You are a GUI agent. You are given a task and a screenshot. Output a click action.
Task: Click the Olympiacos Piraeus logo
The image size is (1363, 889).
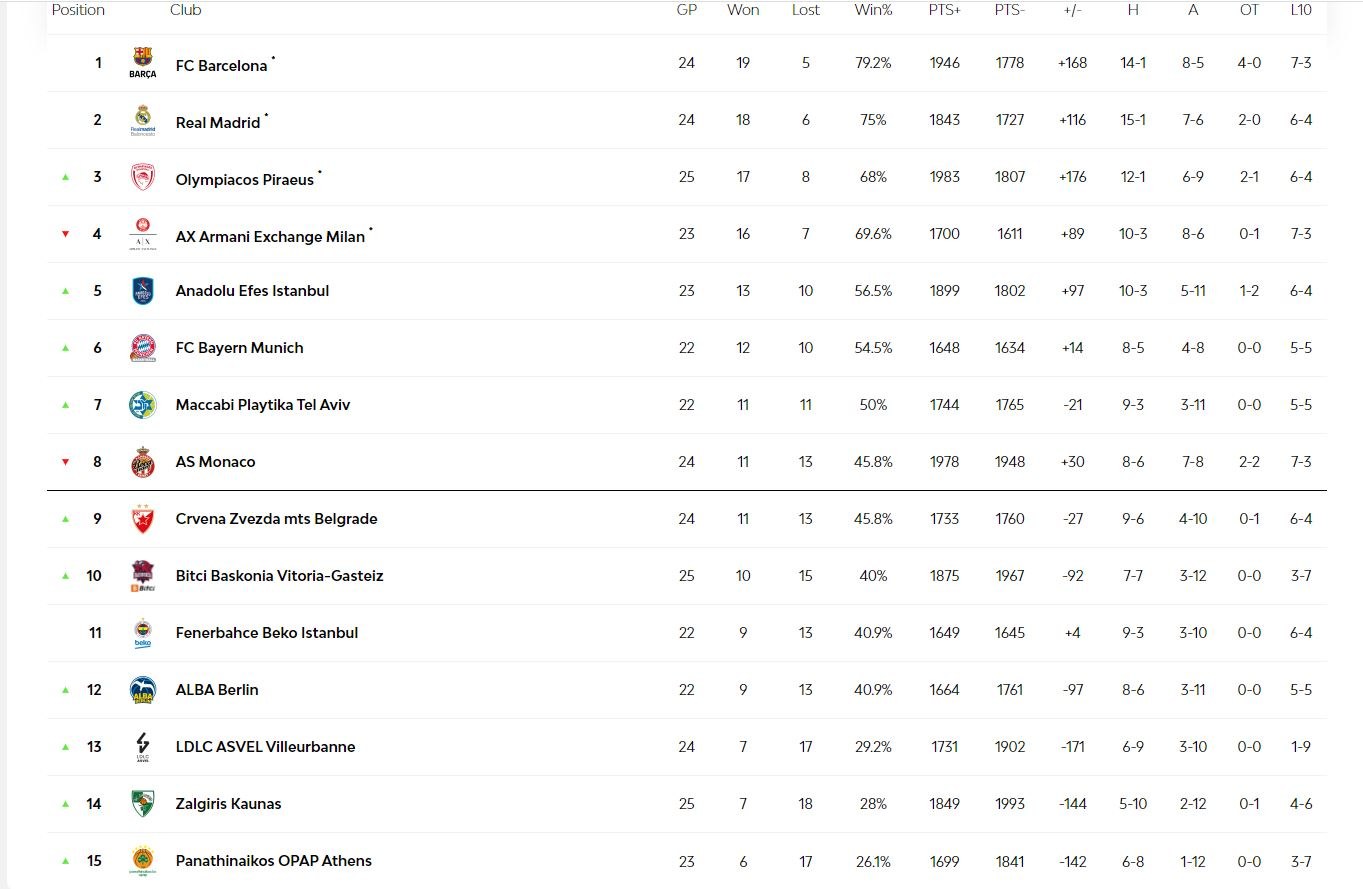coord(143,177)
